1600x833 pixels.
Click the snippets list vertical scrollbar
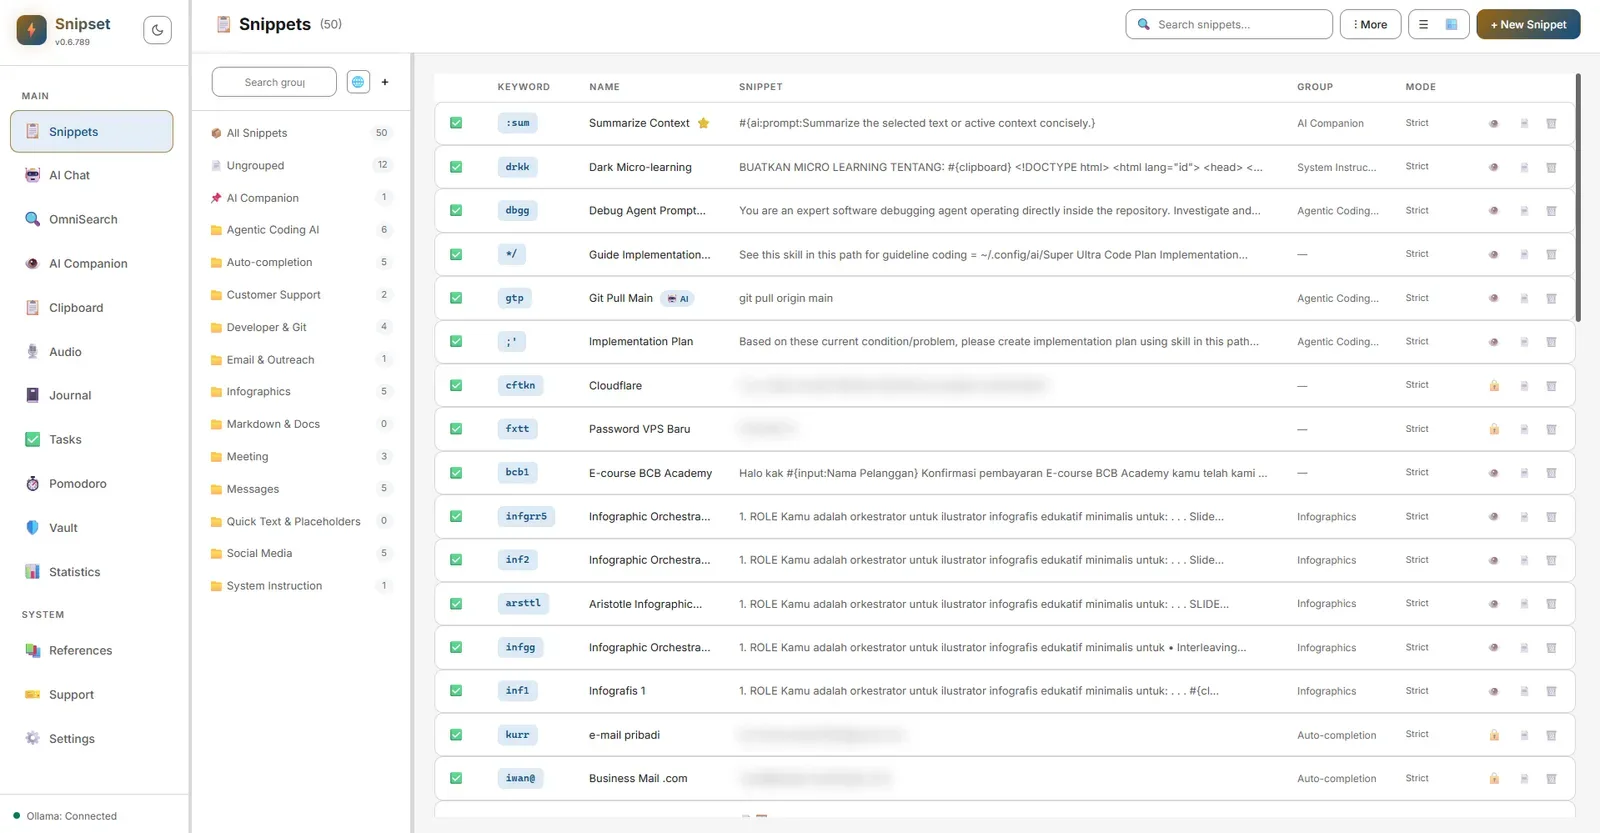pyautogui.click(x=1578, y=197)
